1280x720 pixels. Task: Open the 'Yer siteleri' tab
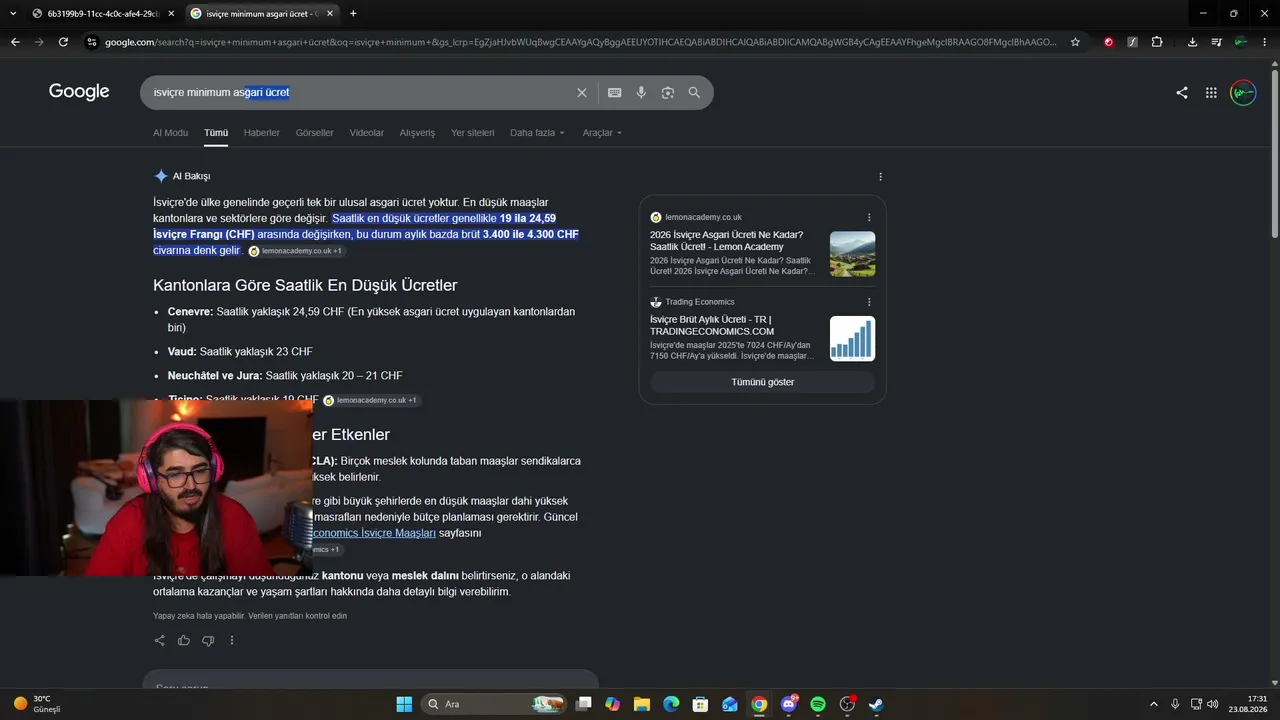(x=472, y=133)
